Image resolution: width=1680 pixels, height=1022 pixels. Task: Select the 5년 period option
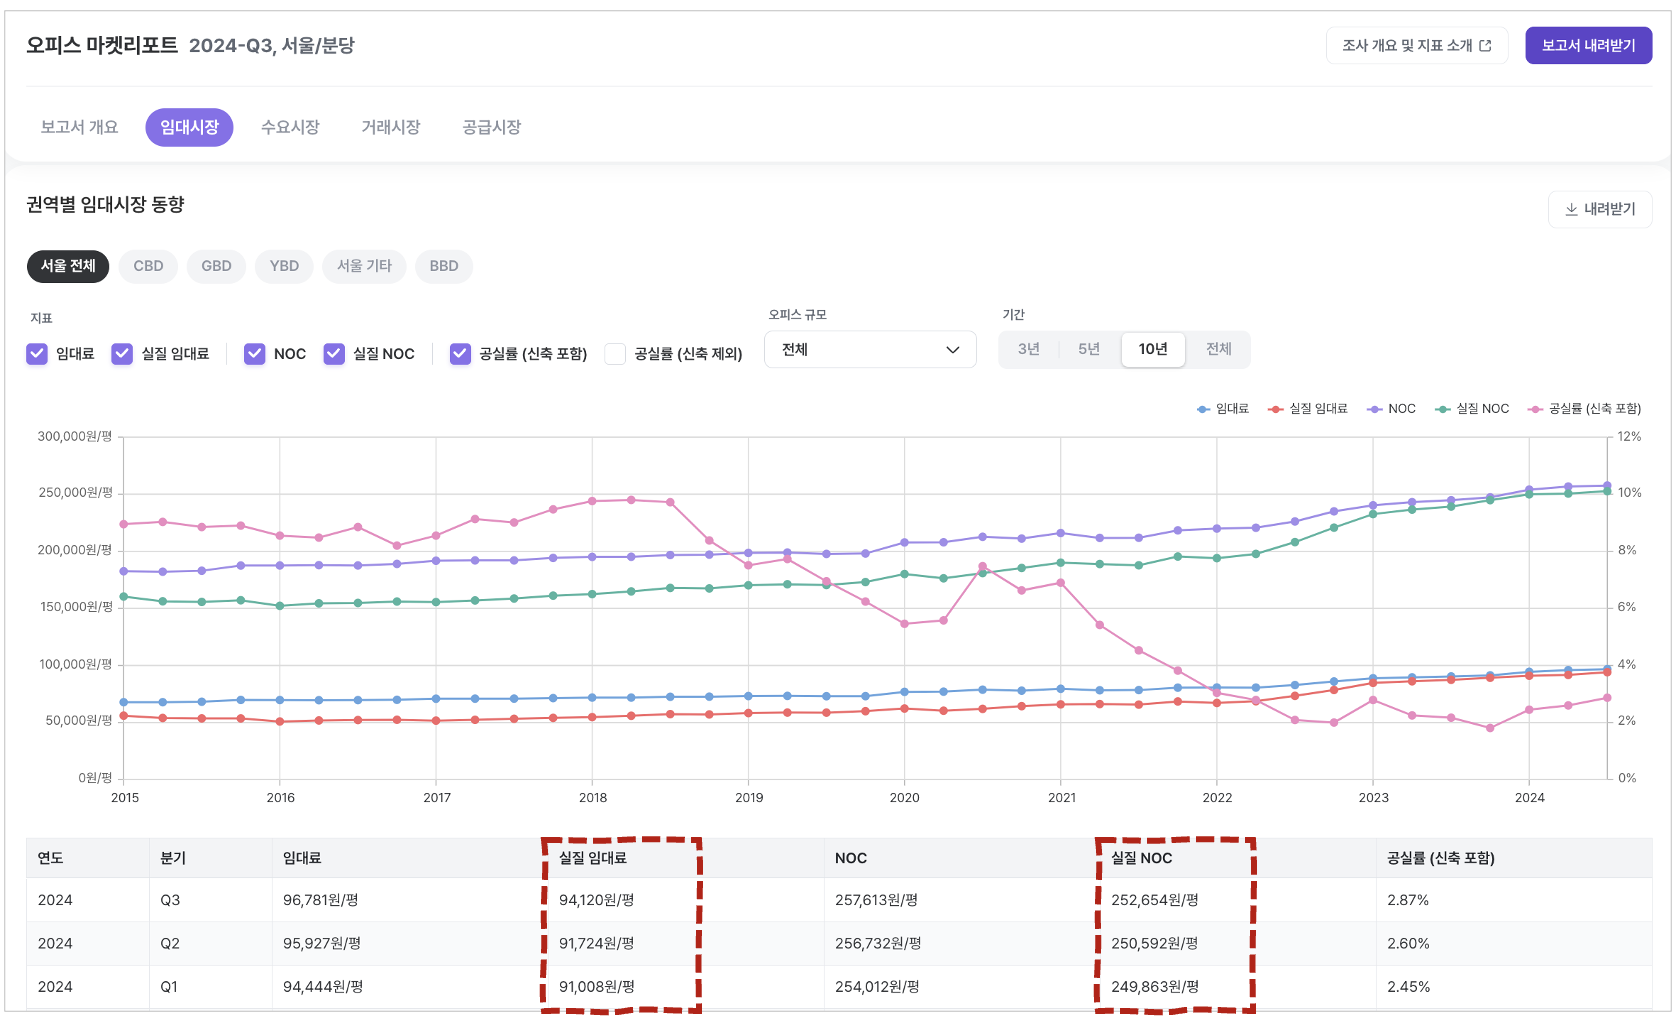[1089, 349]
